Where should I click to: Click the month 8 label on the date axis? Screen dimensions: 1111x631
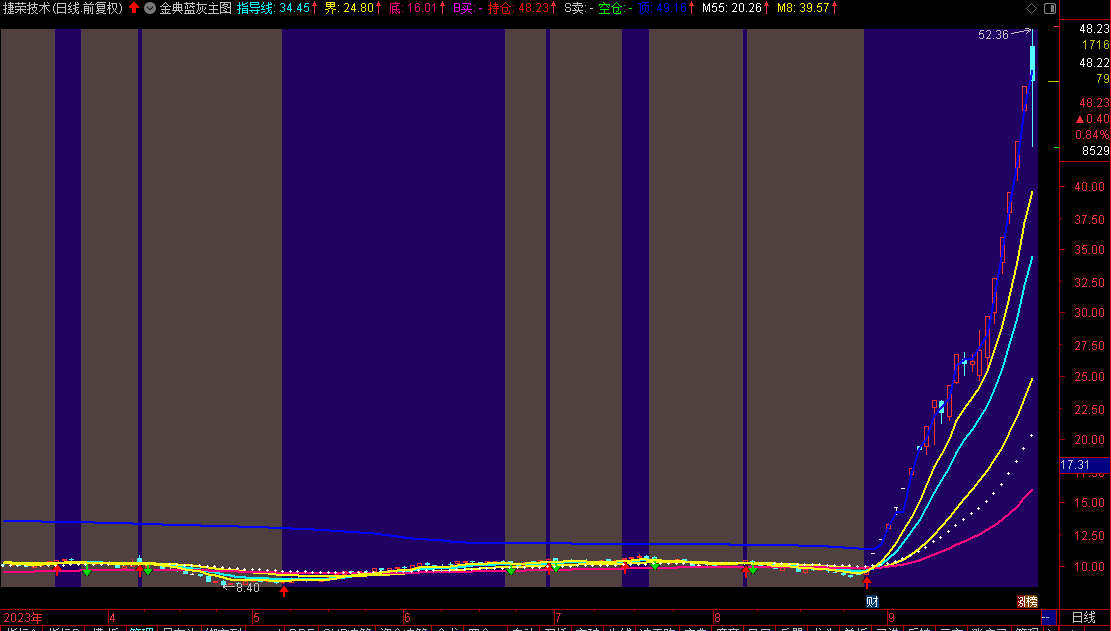click(x=717, y=618)
